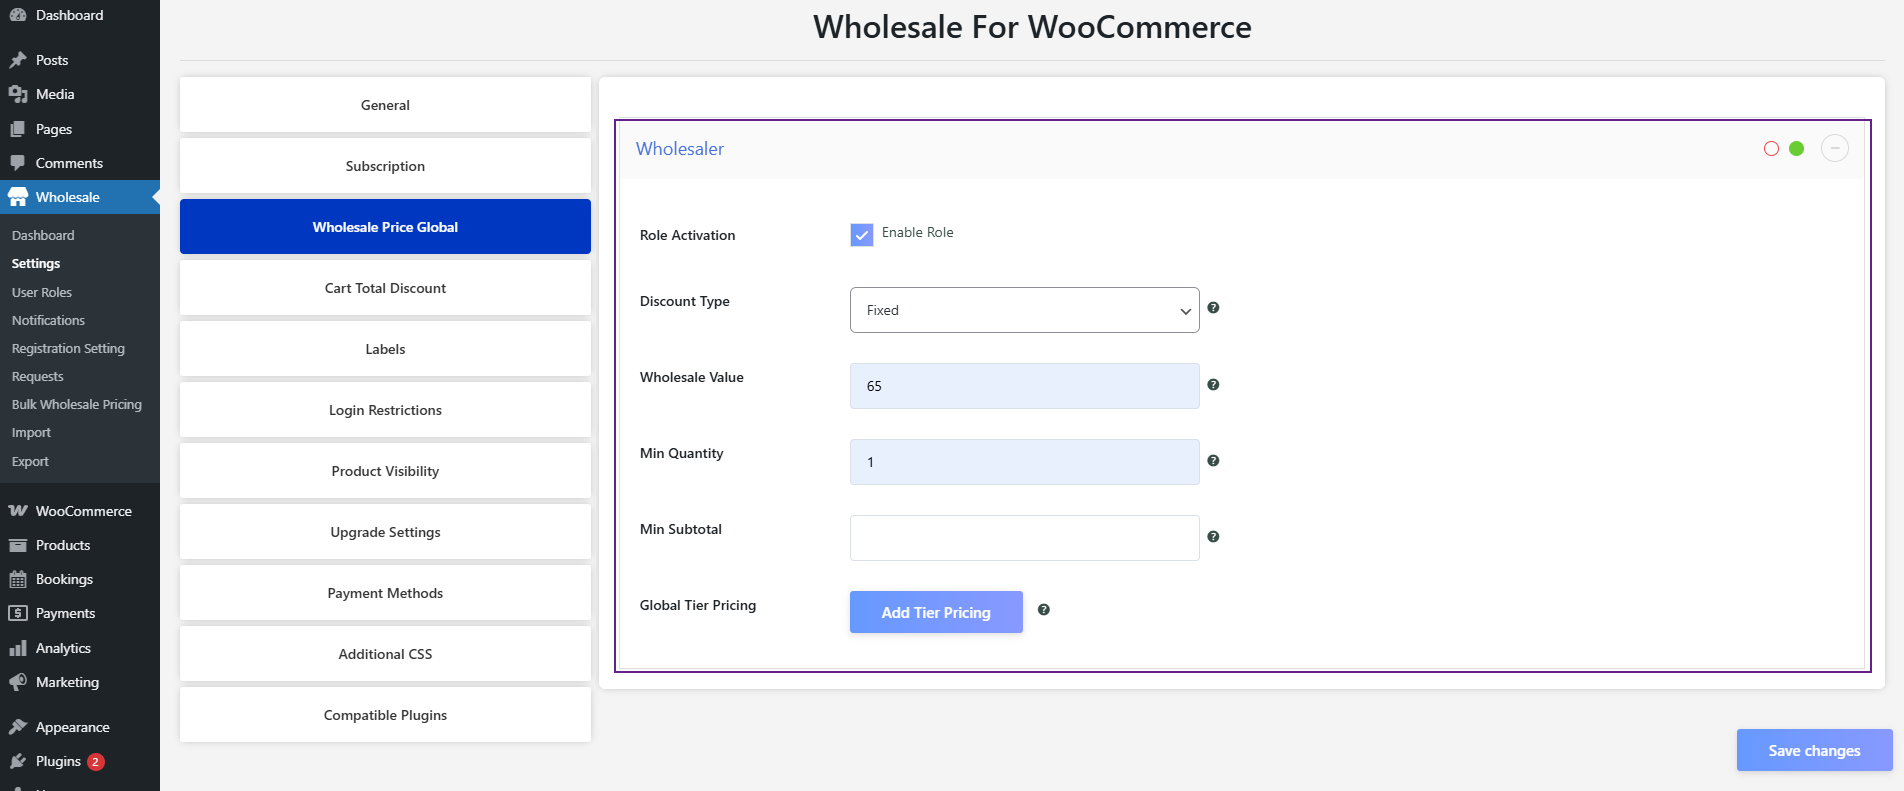
Task: Select the Wholesale Price Global tab
Action: coord(385,227)
